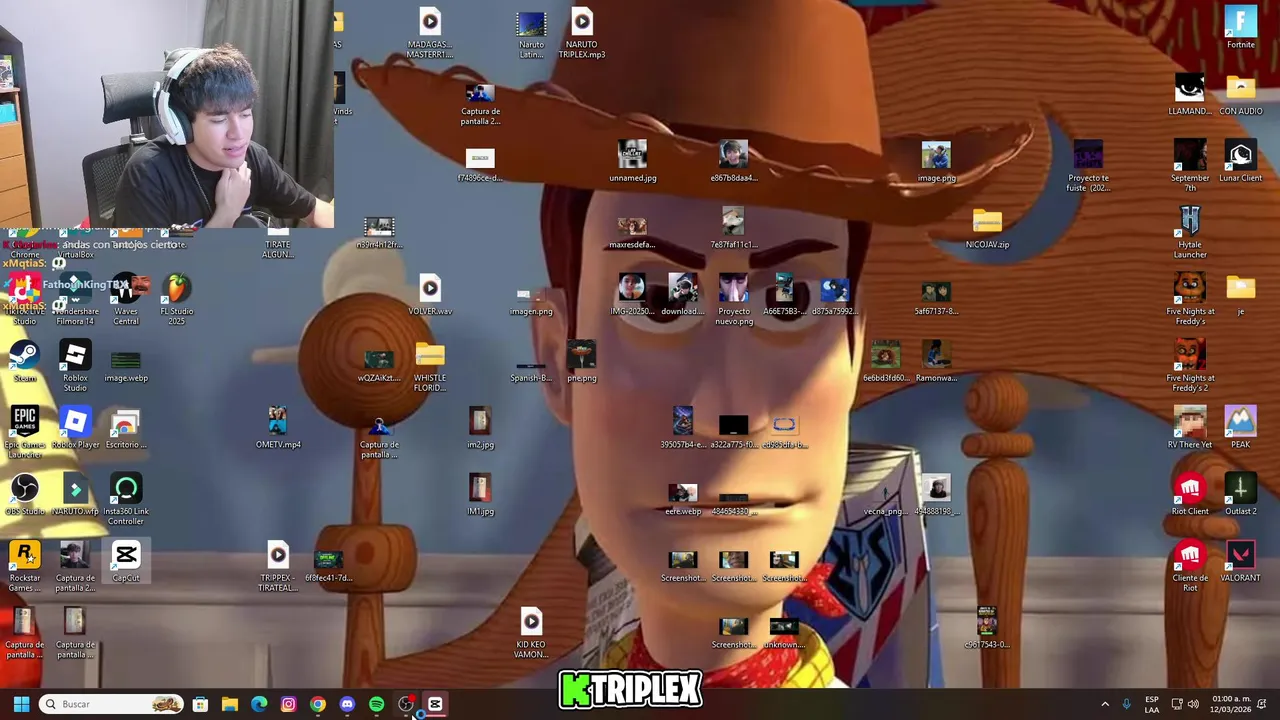
Task: Click the microphone tray icon
Action: click(x=1127, y=704)
